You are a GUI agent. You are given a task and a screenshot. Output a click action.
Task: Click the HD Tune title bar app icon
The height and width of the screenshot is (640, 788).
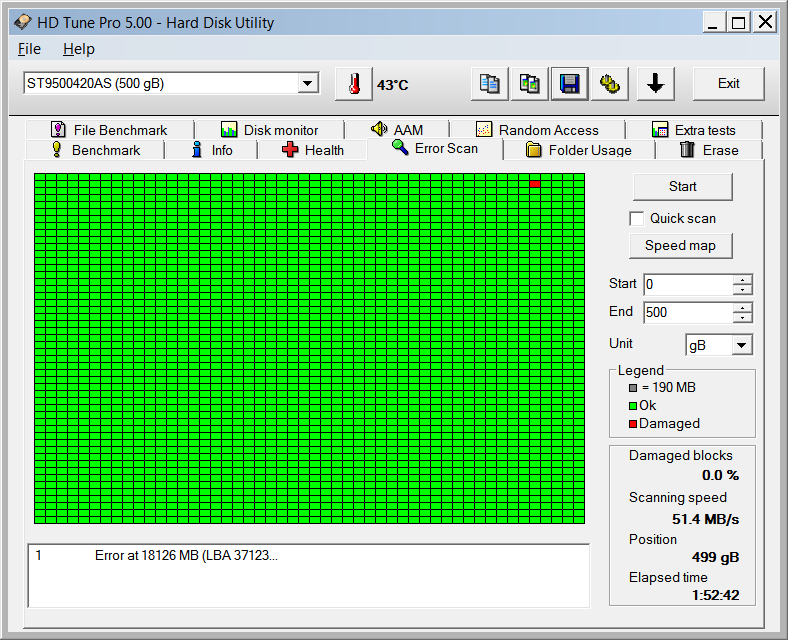pyautogui.click(x=22, y=23)
